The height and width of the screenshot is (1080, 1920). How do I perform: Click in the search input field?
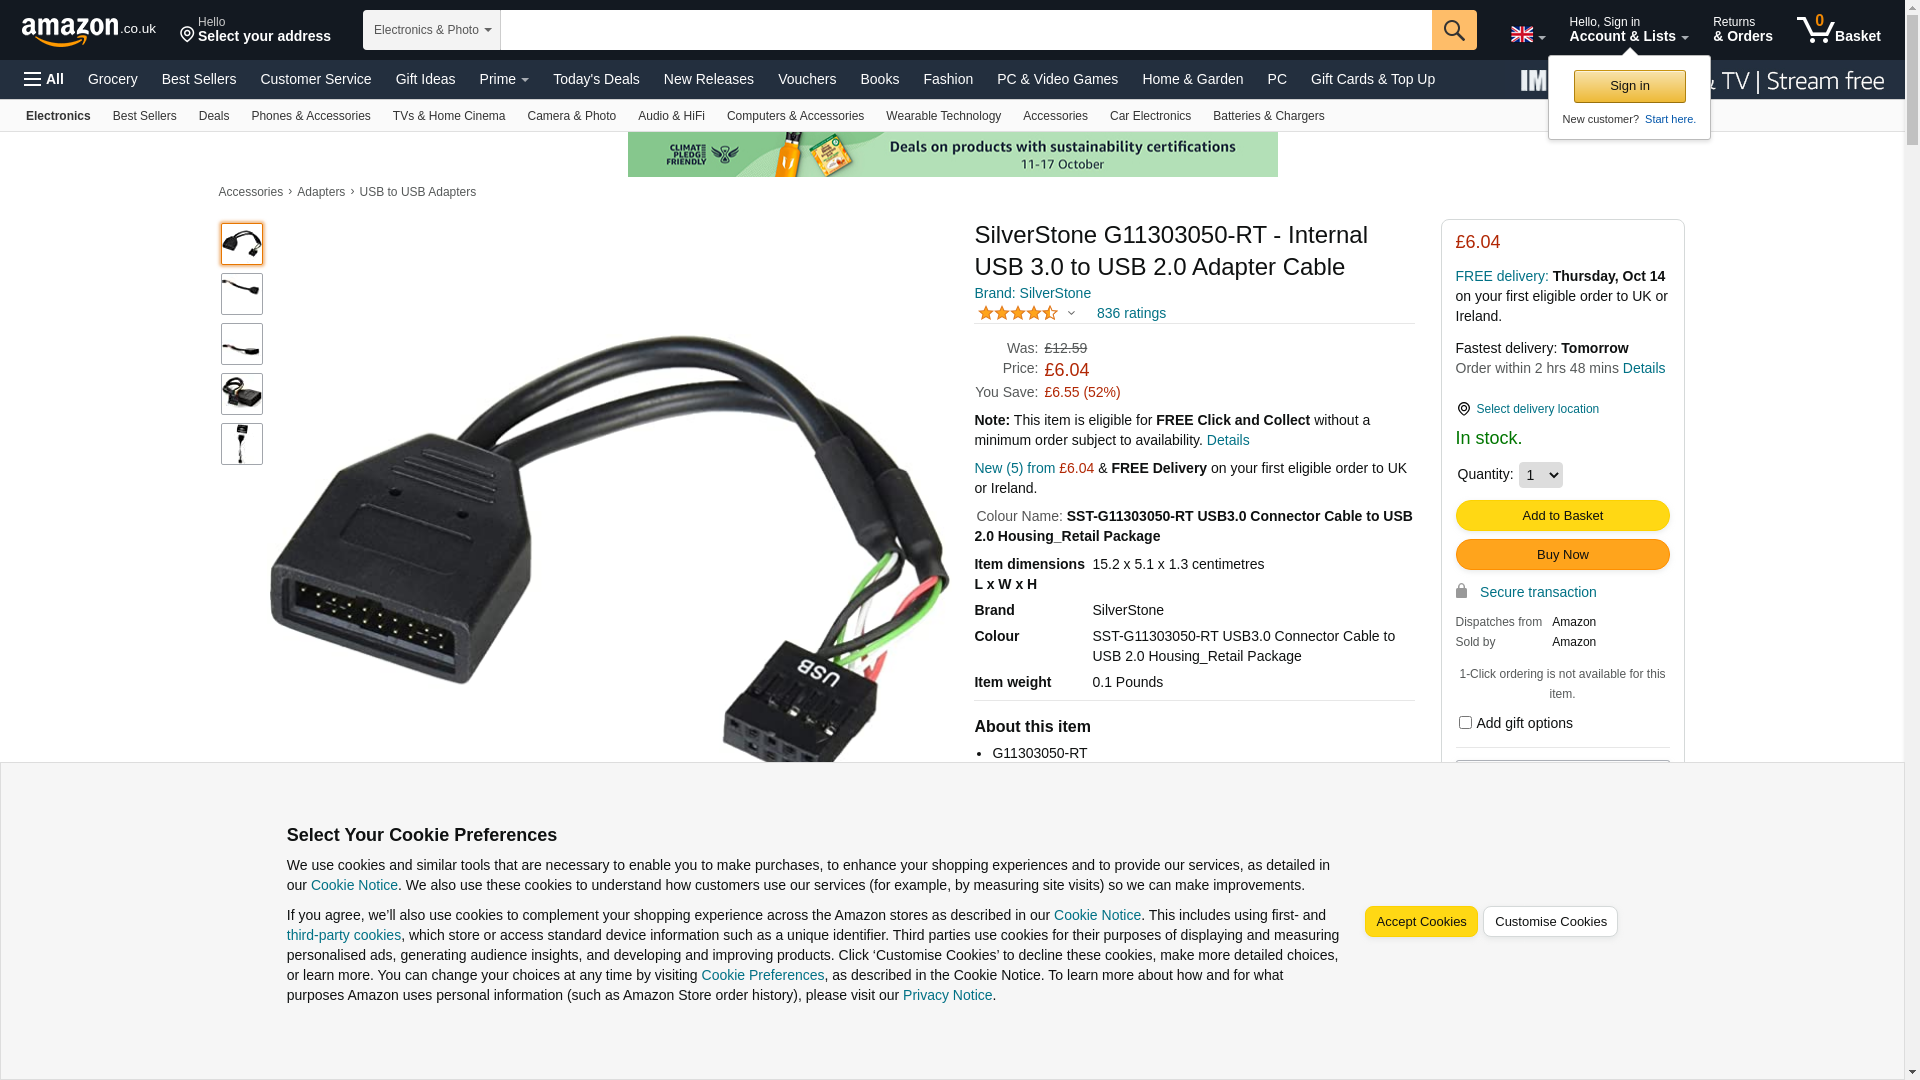pyautogui.click(x=966, y=30)
